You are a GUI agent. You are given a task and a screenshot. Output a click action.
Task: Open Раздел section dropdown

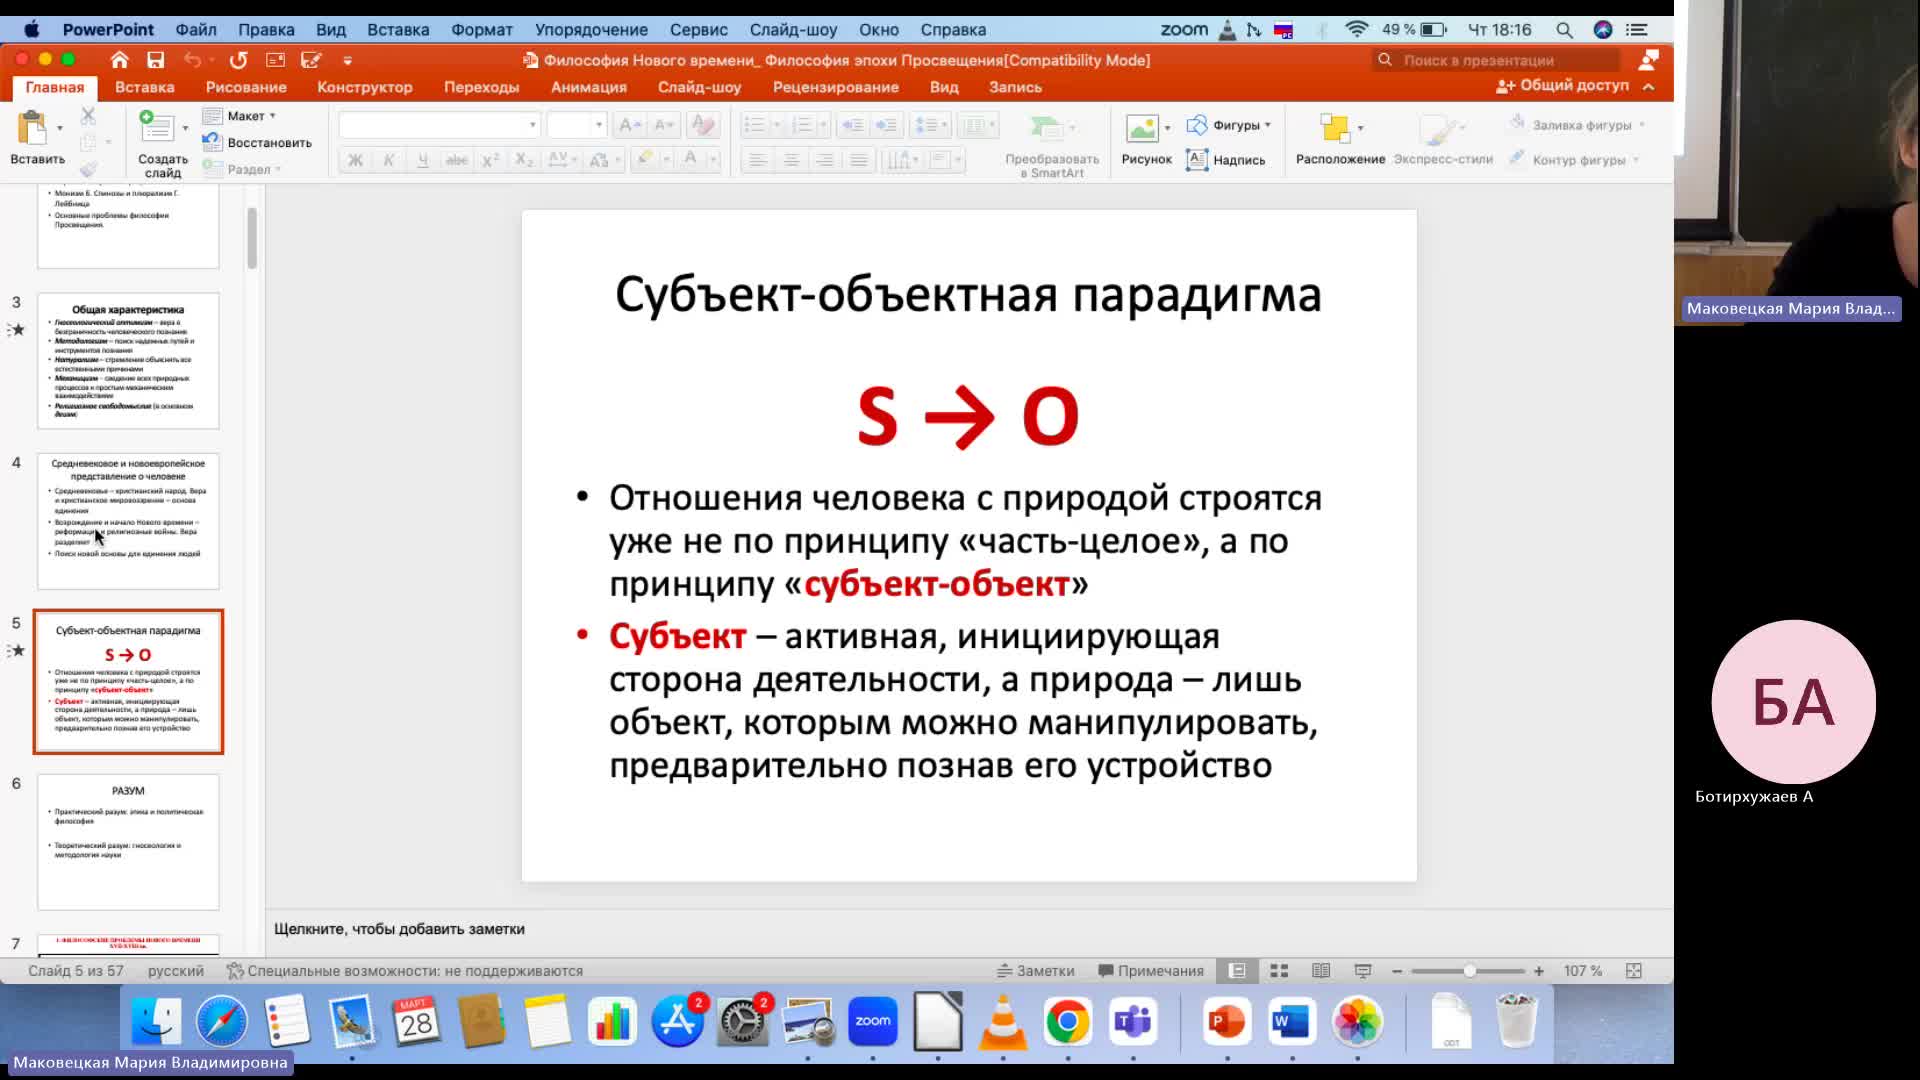[x=242, y=169]
